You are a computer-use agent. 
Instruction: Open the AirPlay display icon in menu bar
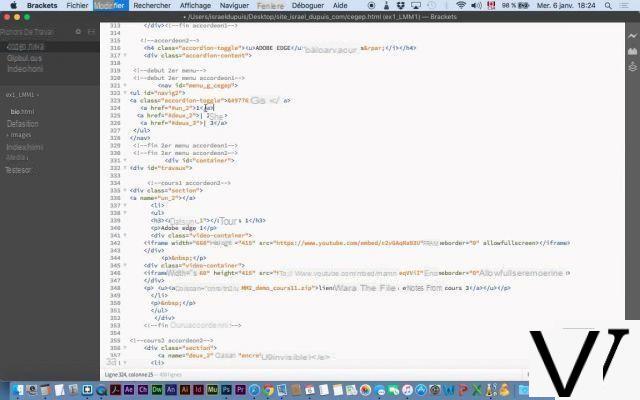(x=416, y=6)
